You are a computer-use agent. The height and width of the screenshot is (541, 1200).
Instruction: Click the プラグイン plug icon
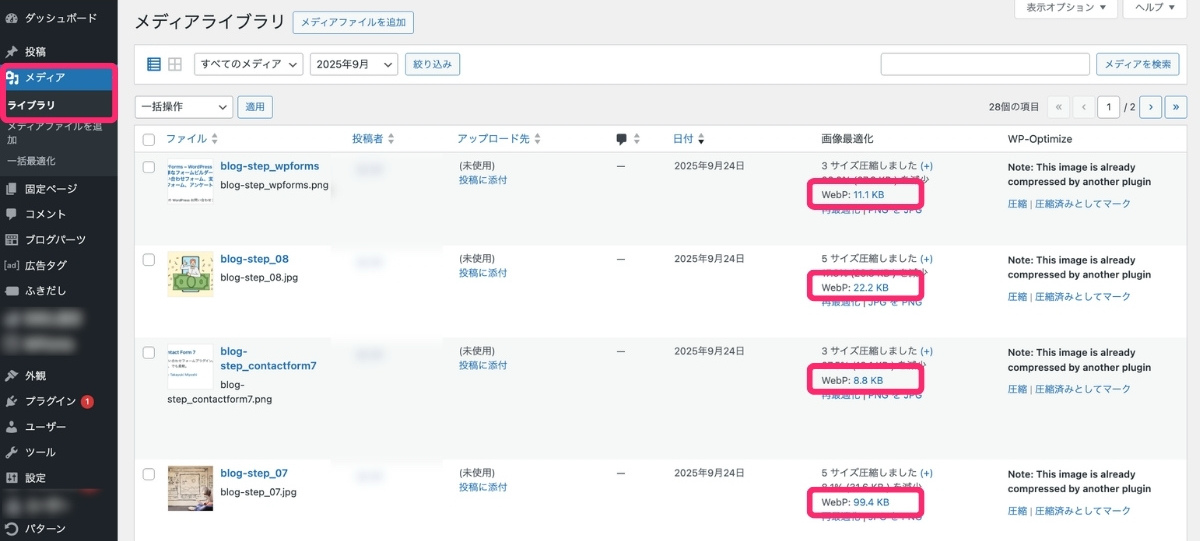coord(12,401)
